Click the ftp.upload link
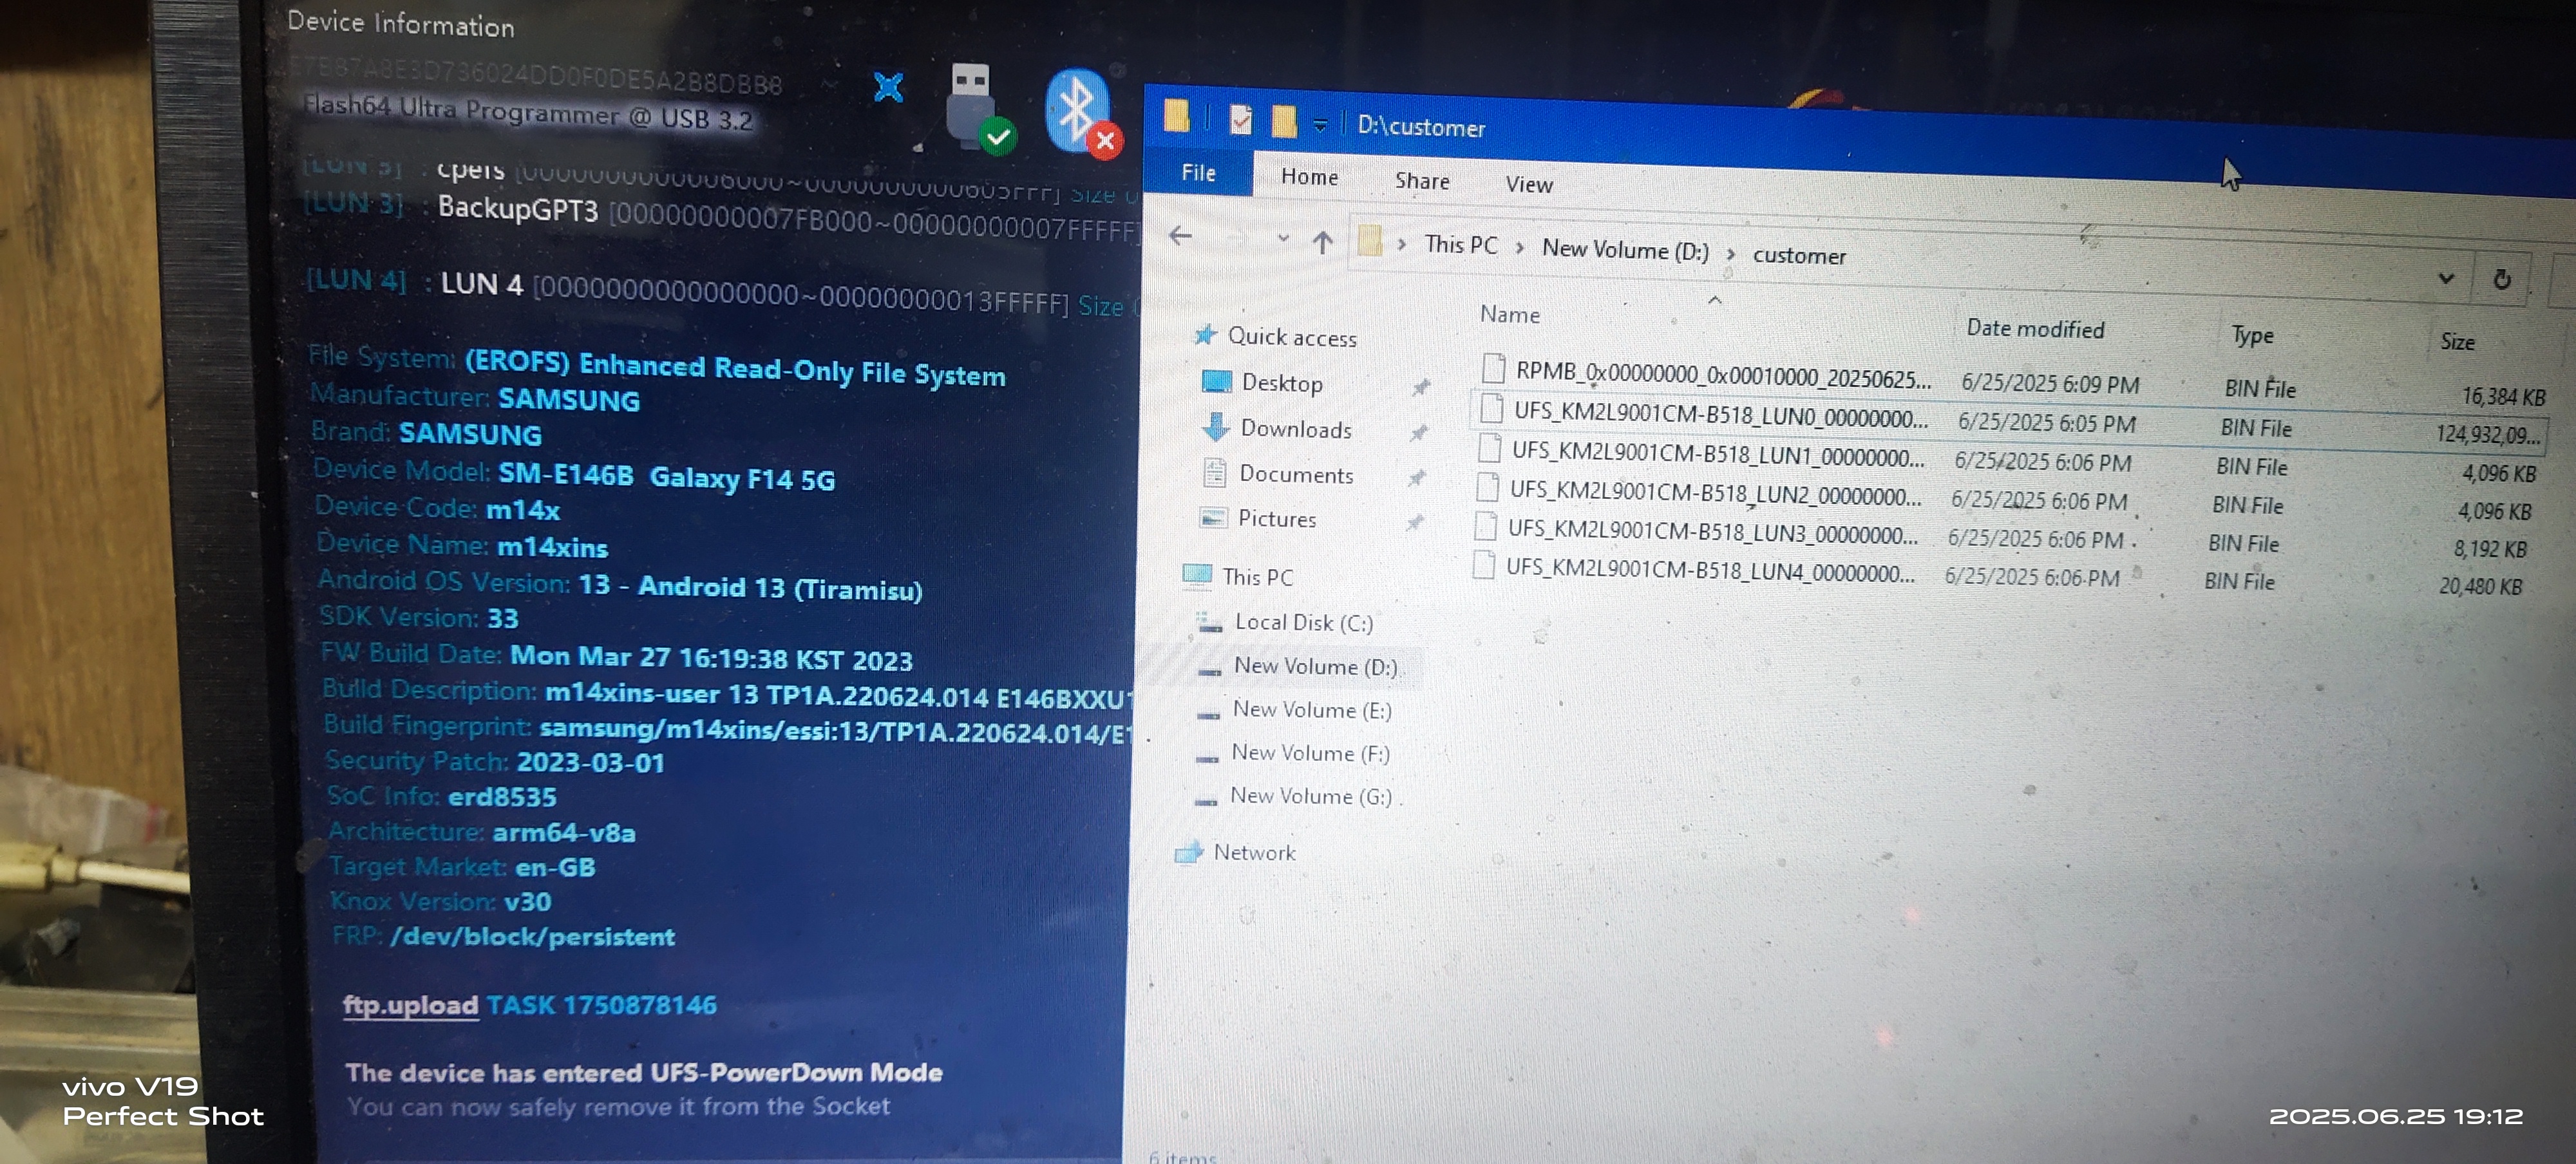This screenshot has height=1164, width=2576. pos(410,1004)
